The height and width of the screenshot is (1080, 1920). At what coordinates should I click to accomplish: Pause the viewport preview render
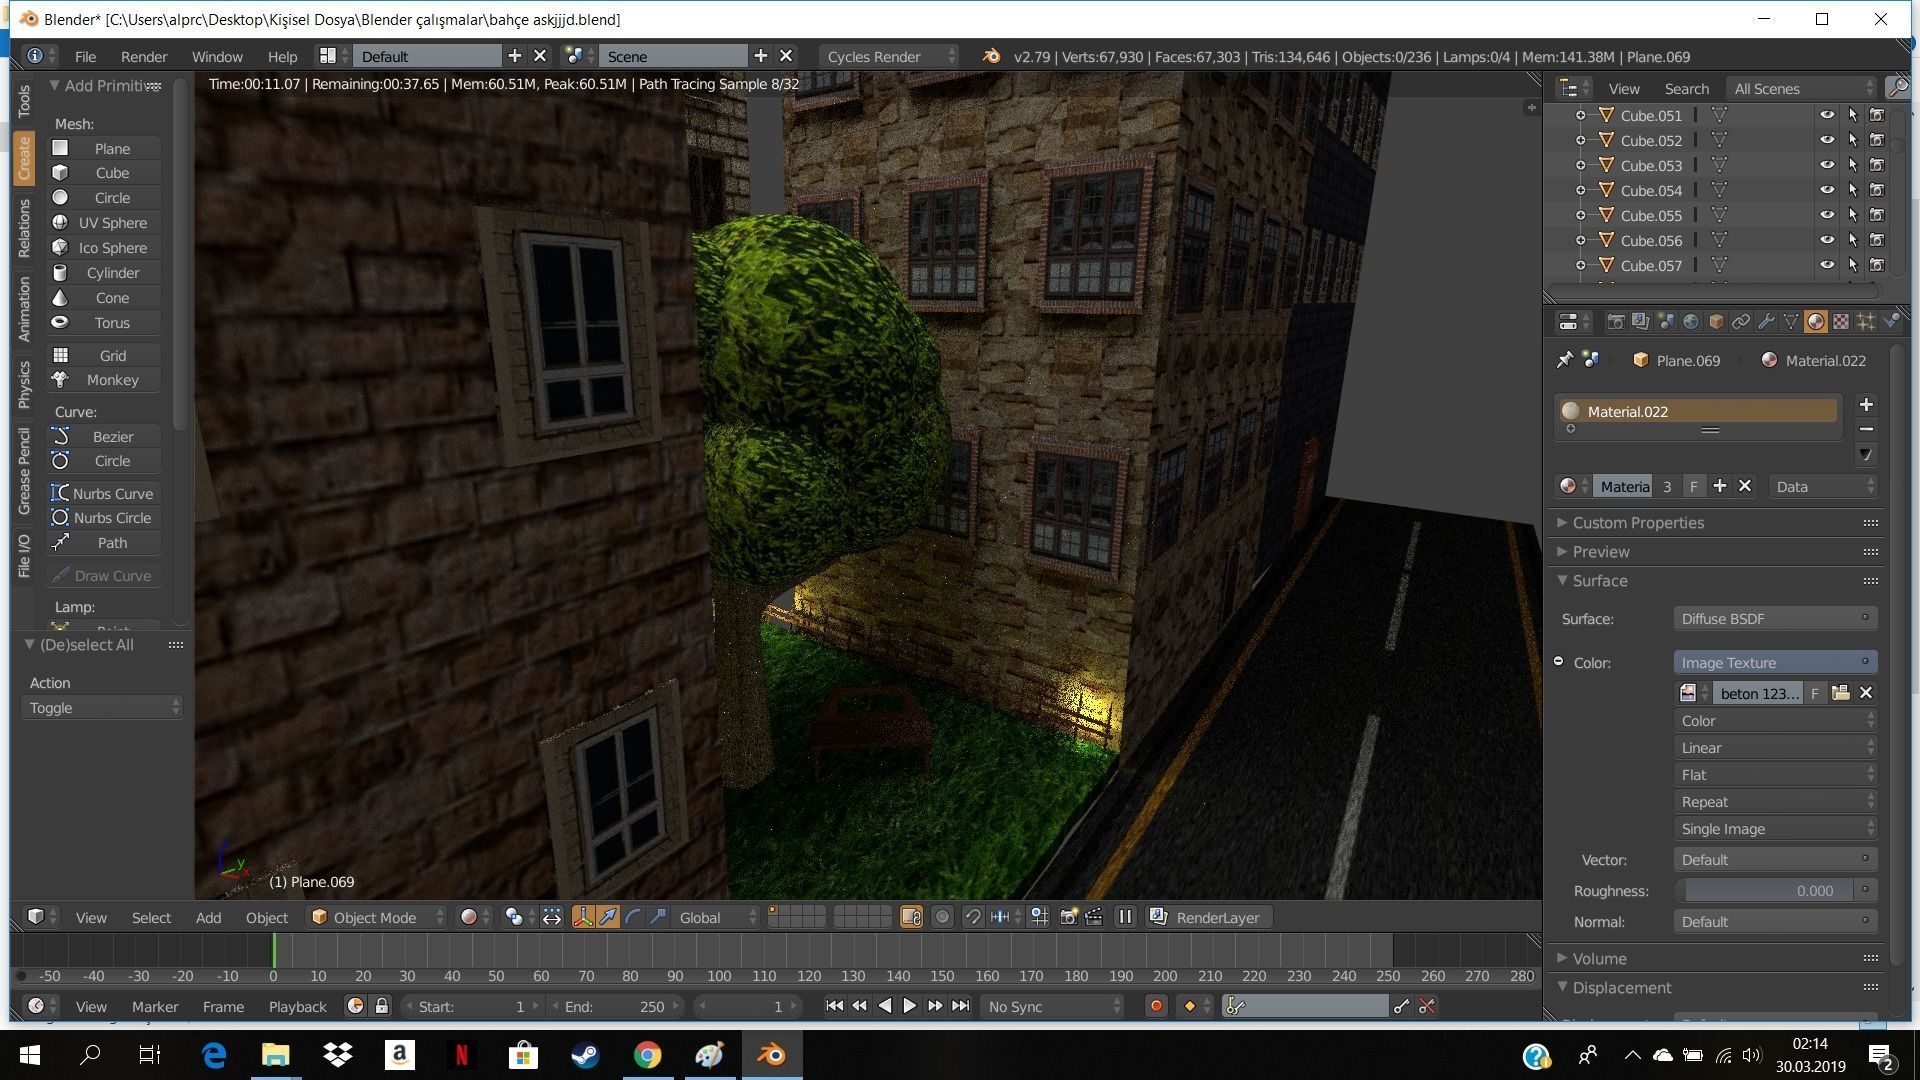(1125, 917)
